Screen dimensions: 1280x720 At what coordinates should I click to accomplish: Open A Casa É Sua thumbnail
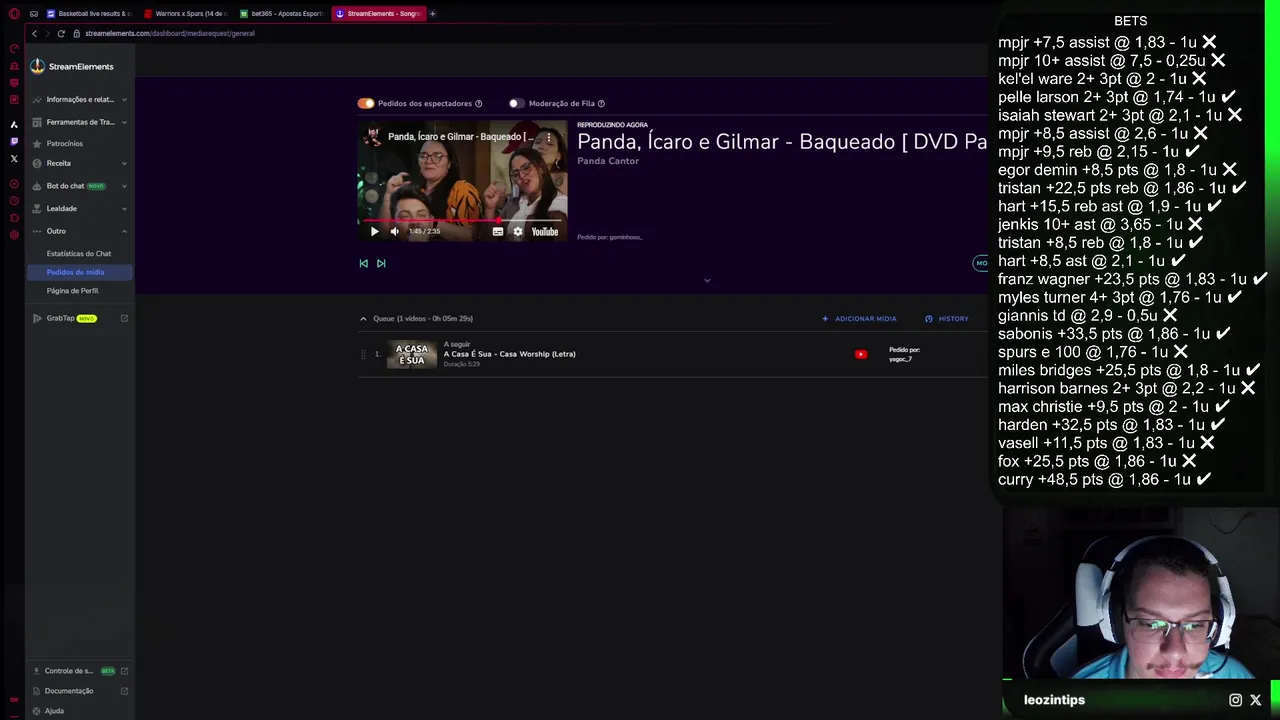[412, 354]
